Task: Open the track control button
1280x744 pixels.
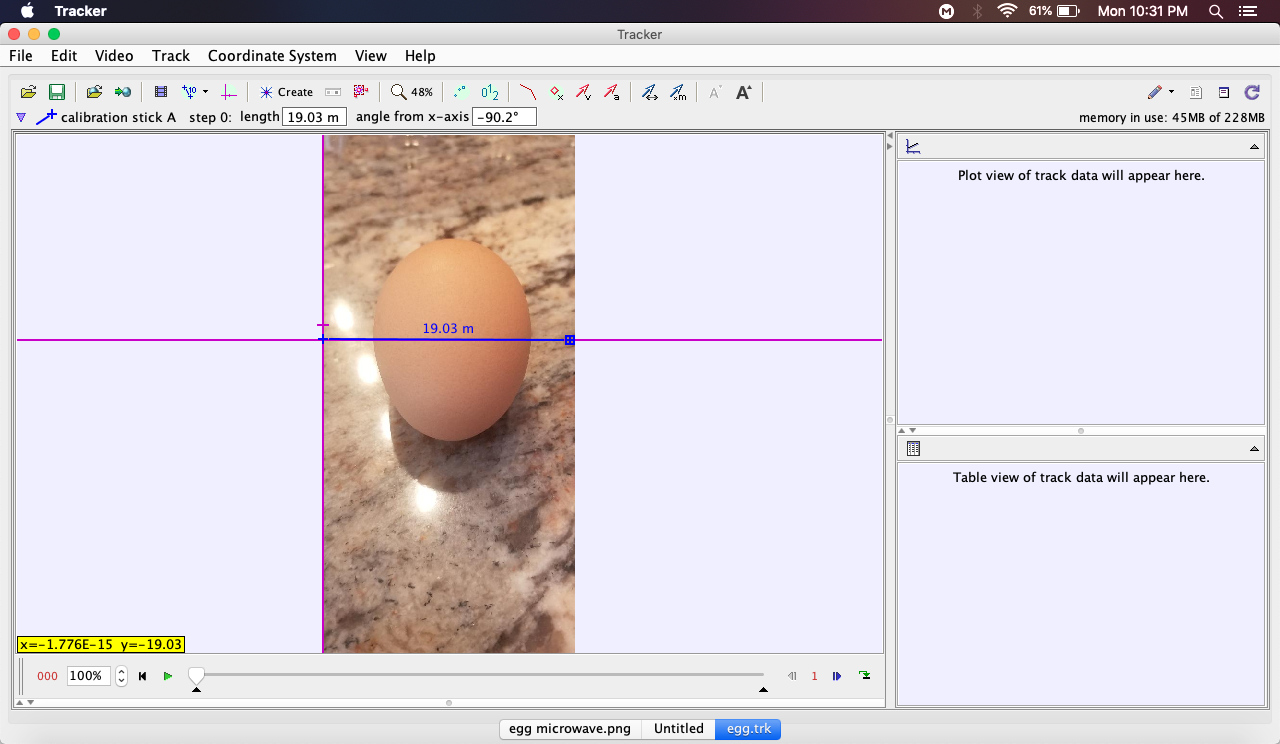Action: [x=333, y=92]
